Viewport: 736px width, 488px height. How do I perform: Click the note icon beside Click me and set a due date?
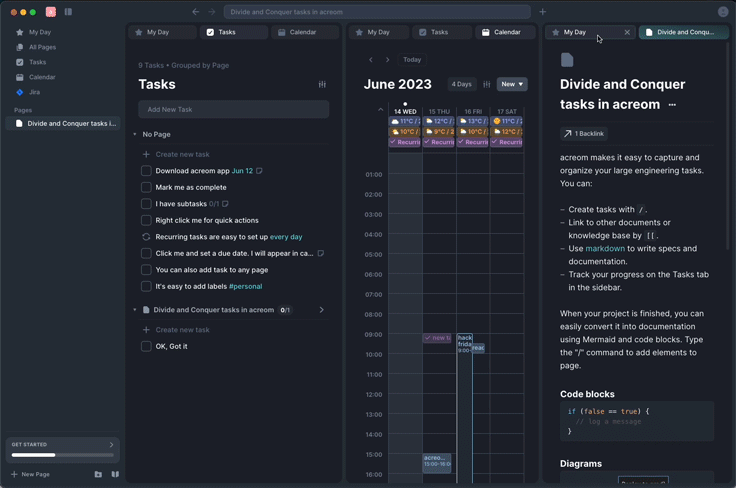coord(321,253)
